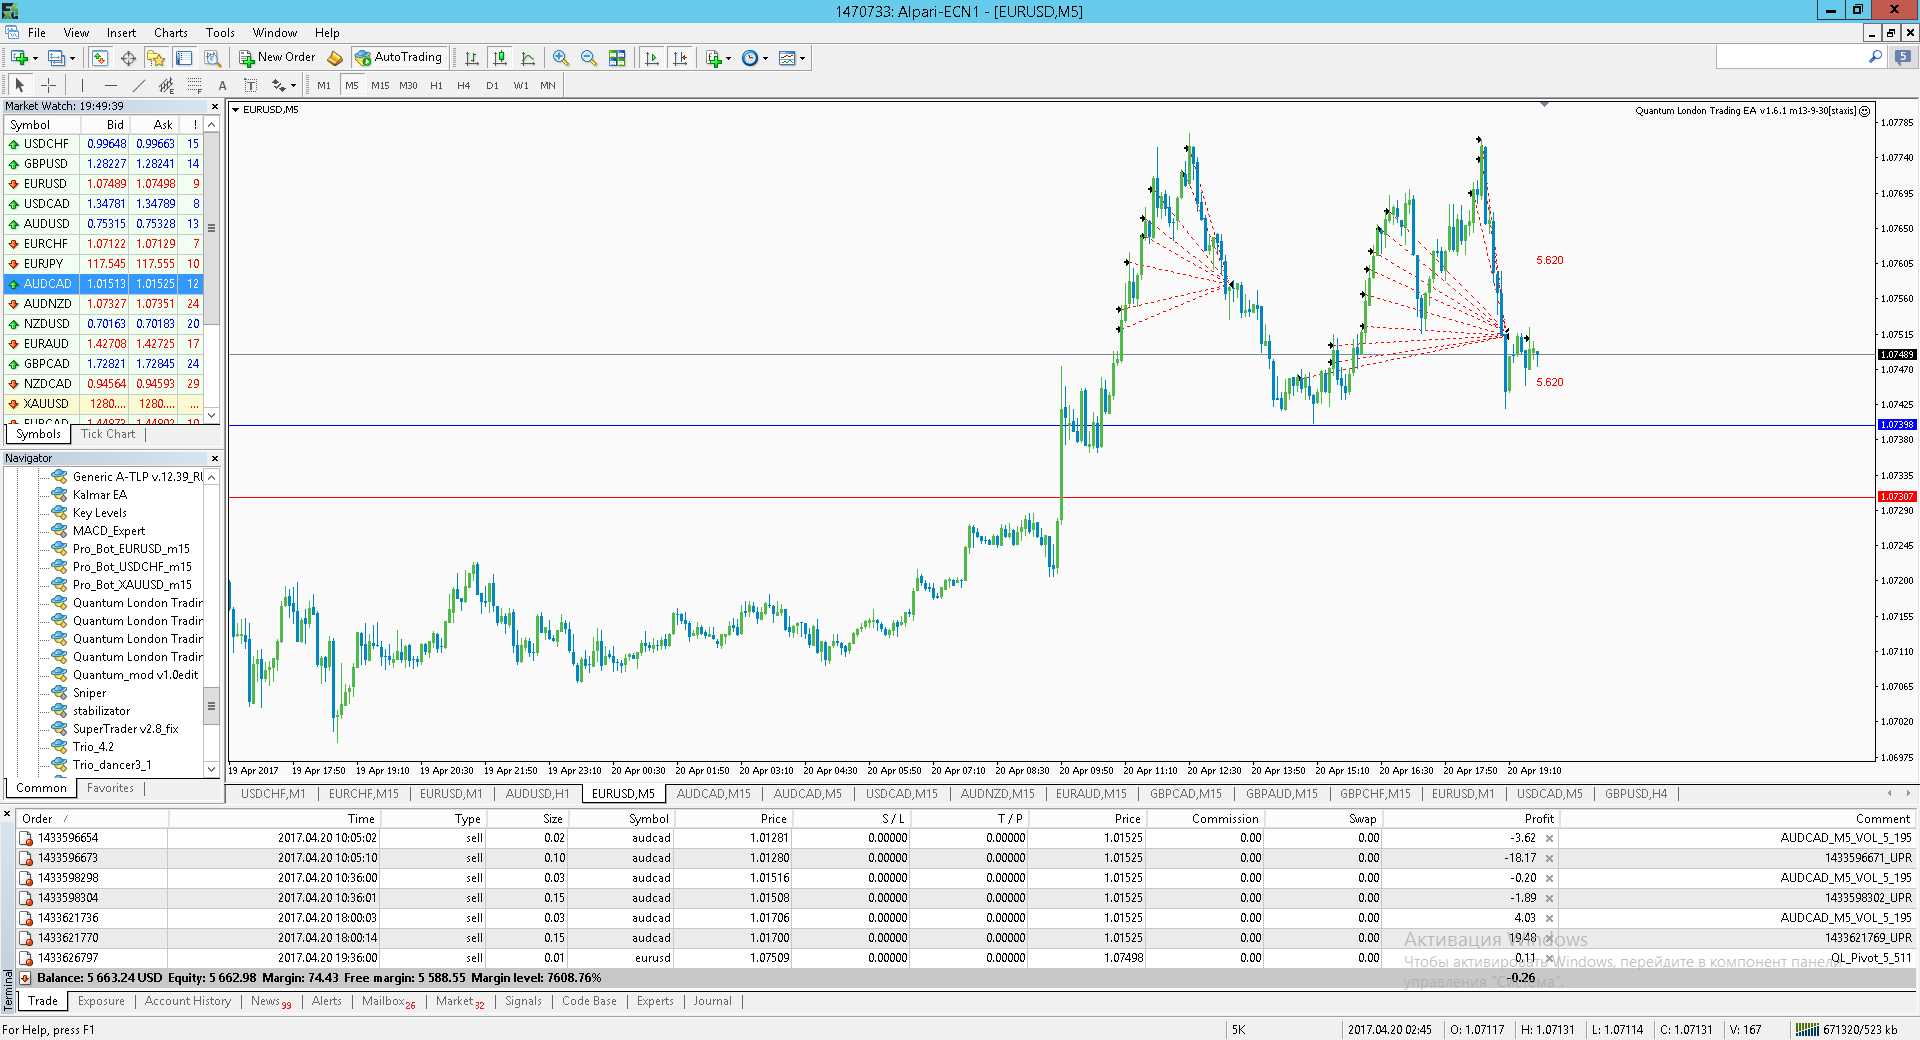The width and height of the screenshot is (1920, 1040).
Task: Select the Market Watch scrollbar thumb
Action: 211,228
